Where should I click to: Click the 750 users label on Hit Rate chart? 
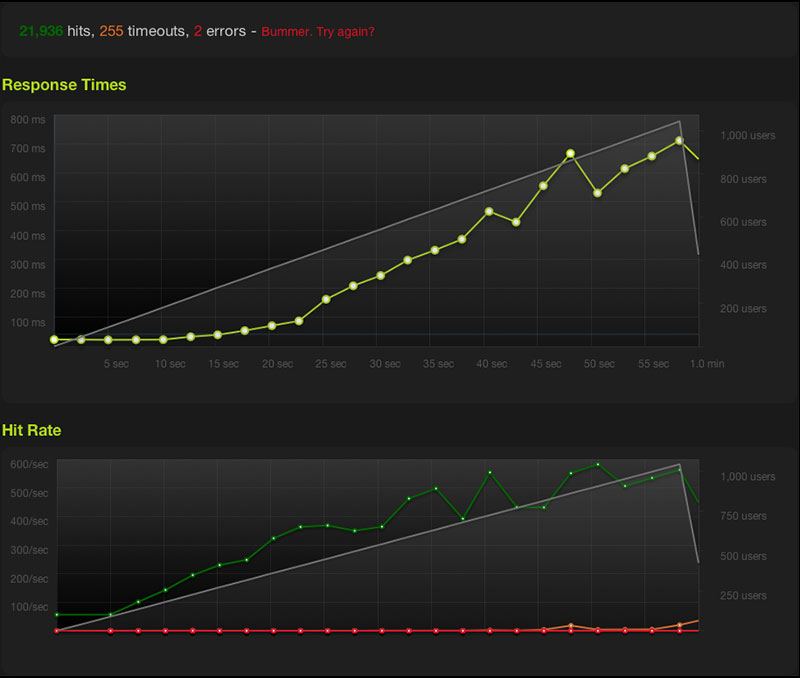tap(743, 516)
